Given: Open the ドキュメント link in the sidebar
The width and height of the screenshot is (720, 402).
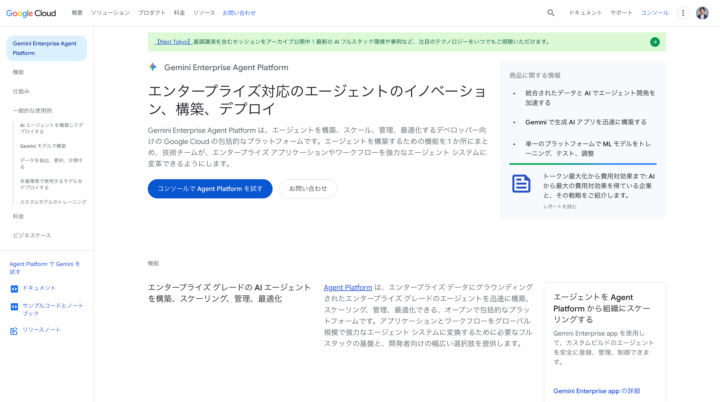Looking at the screenshot, I should pos(39,288).
